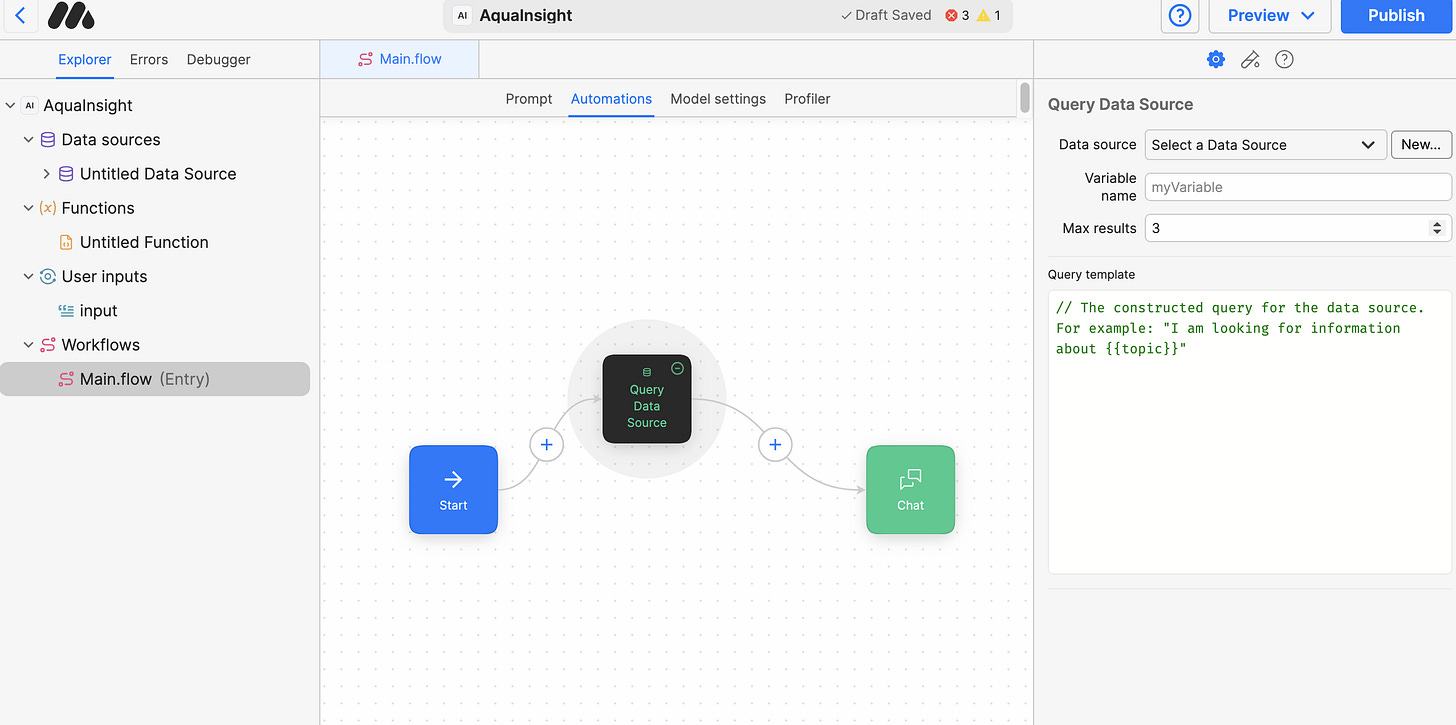
Task: Click the New... button for data sources
Action: click(1421, 144)
